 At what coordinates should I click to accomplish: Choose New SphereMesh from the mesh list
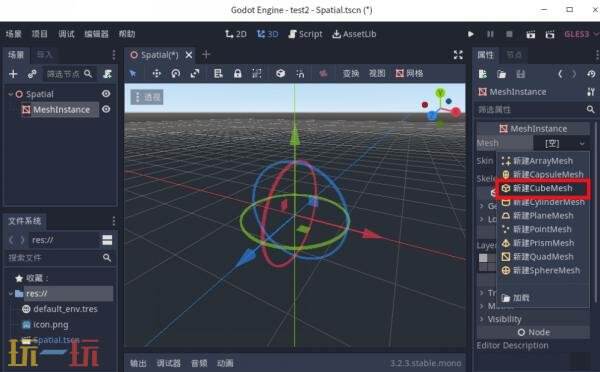tap(543, 271)
